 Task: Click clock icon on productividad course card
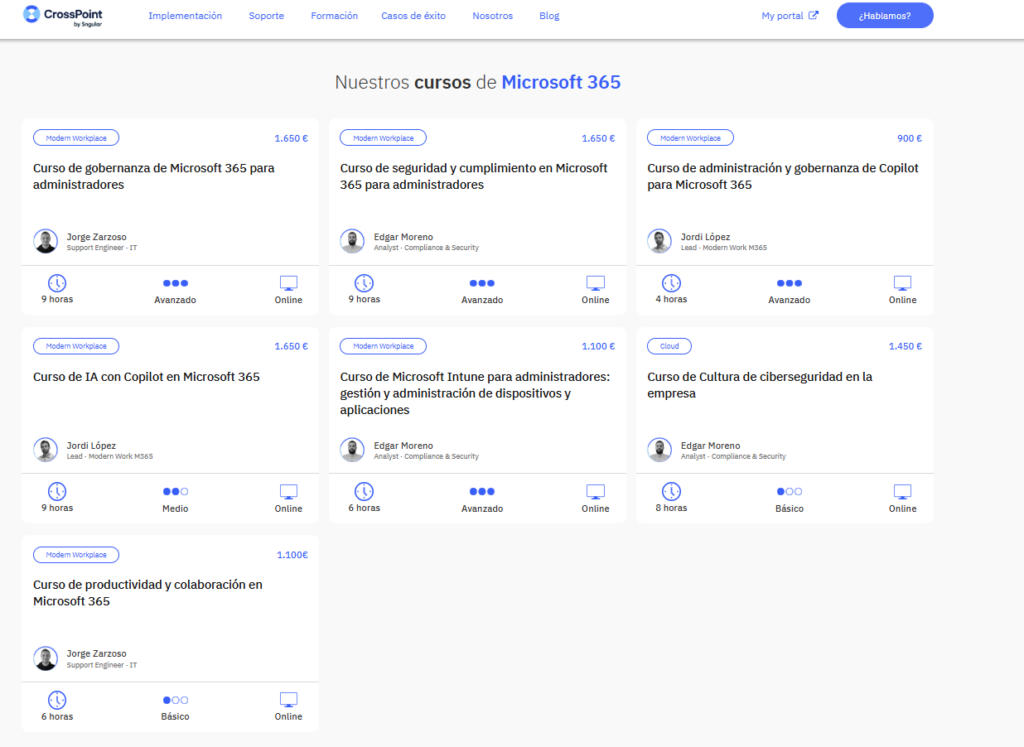pyautogui.click(x=57, y=700)
